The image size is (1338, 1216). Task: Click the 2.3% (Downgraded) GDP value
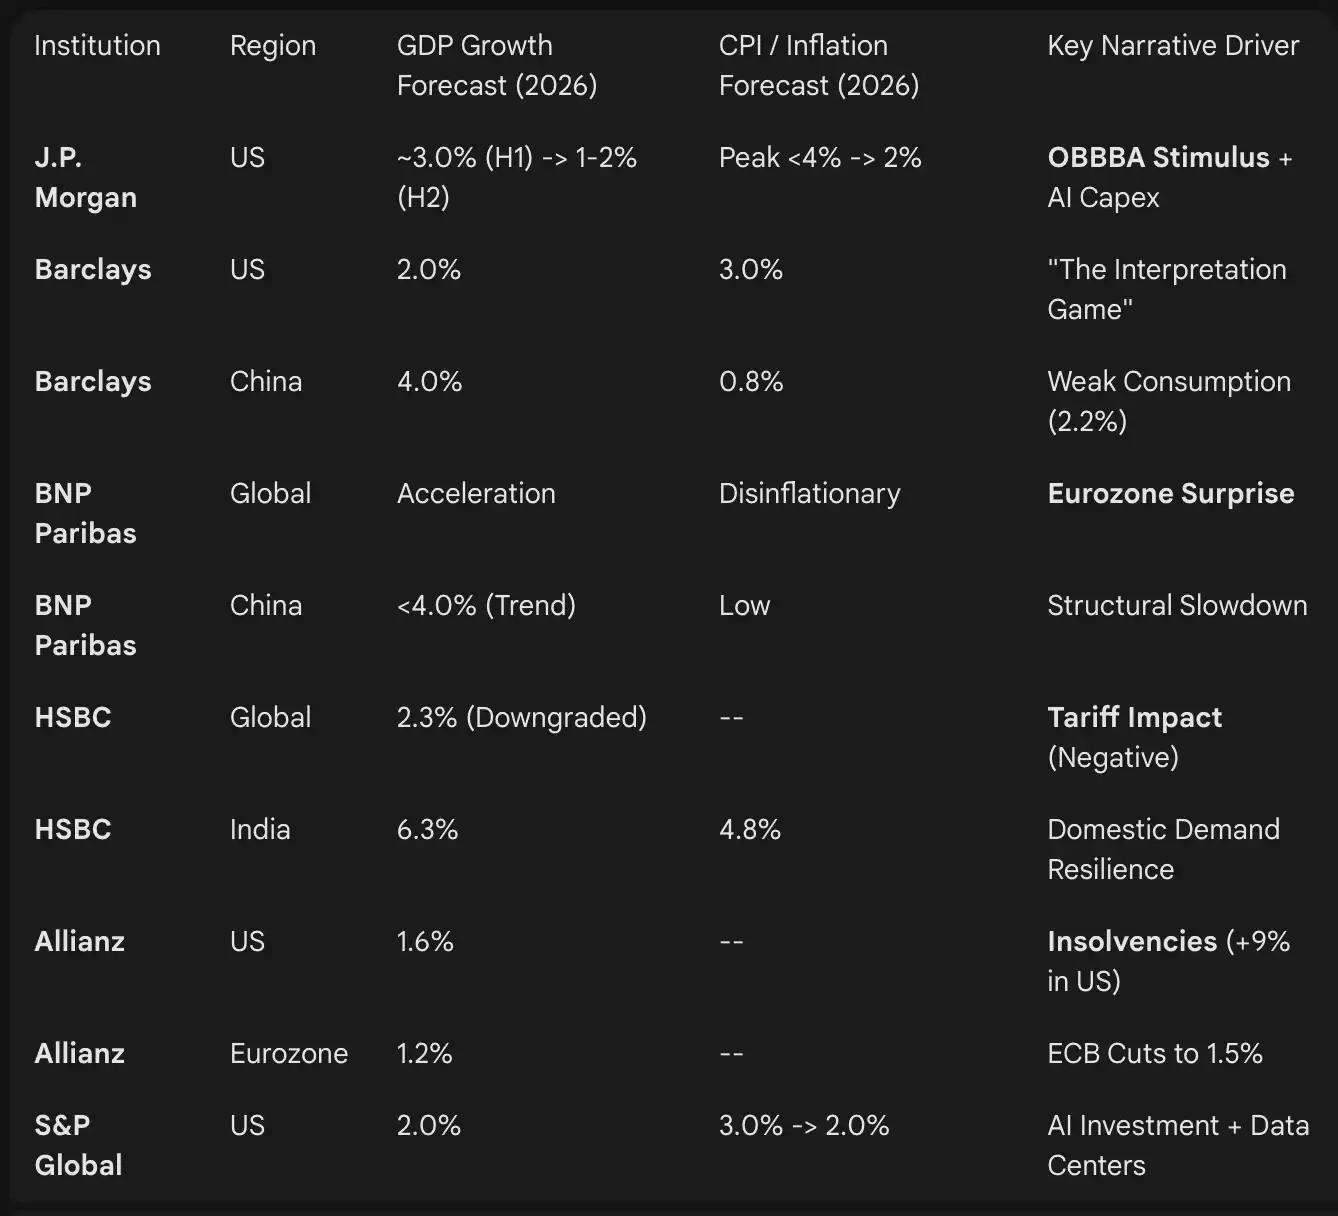521,718
